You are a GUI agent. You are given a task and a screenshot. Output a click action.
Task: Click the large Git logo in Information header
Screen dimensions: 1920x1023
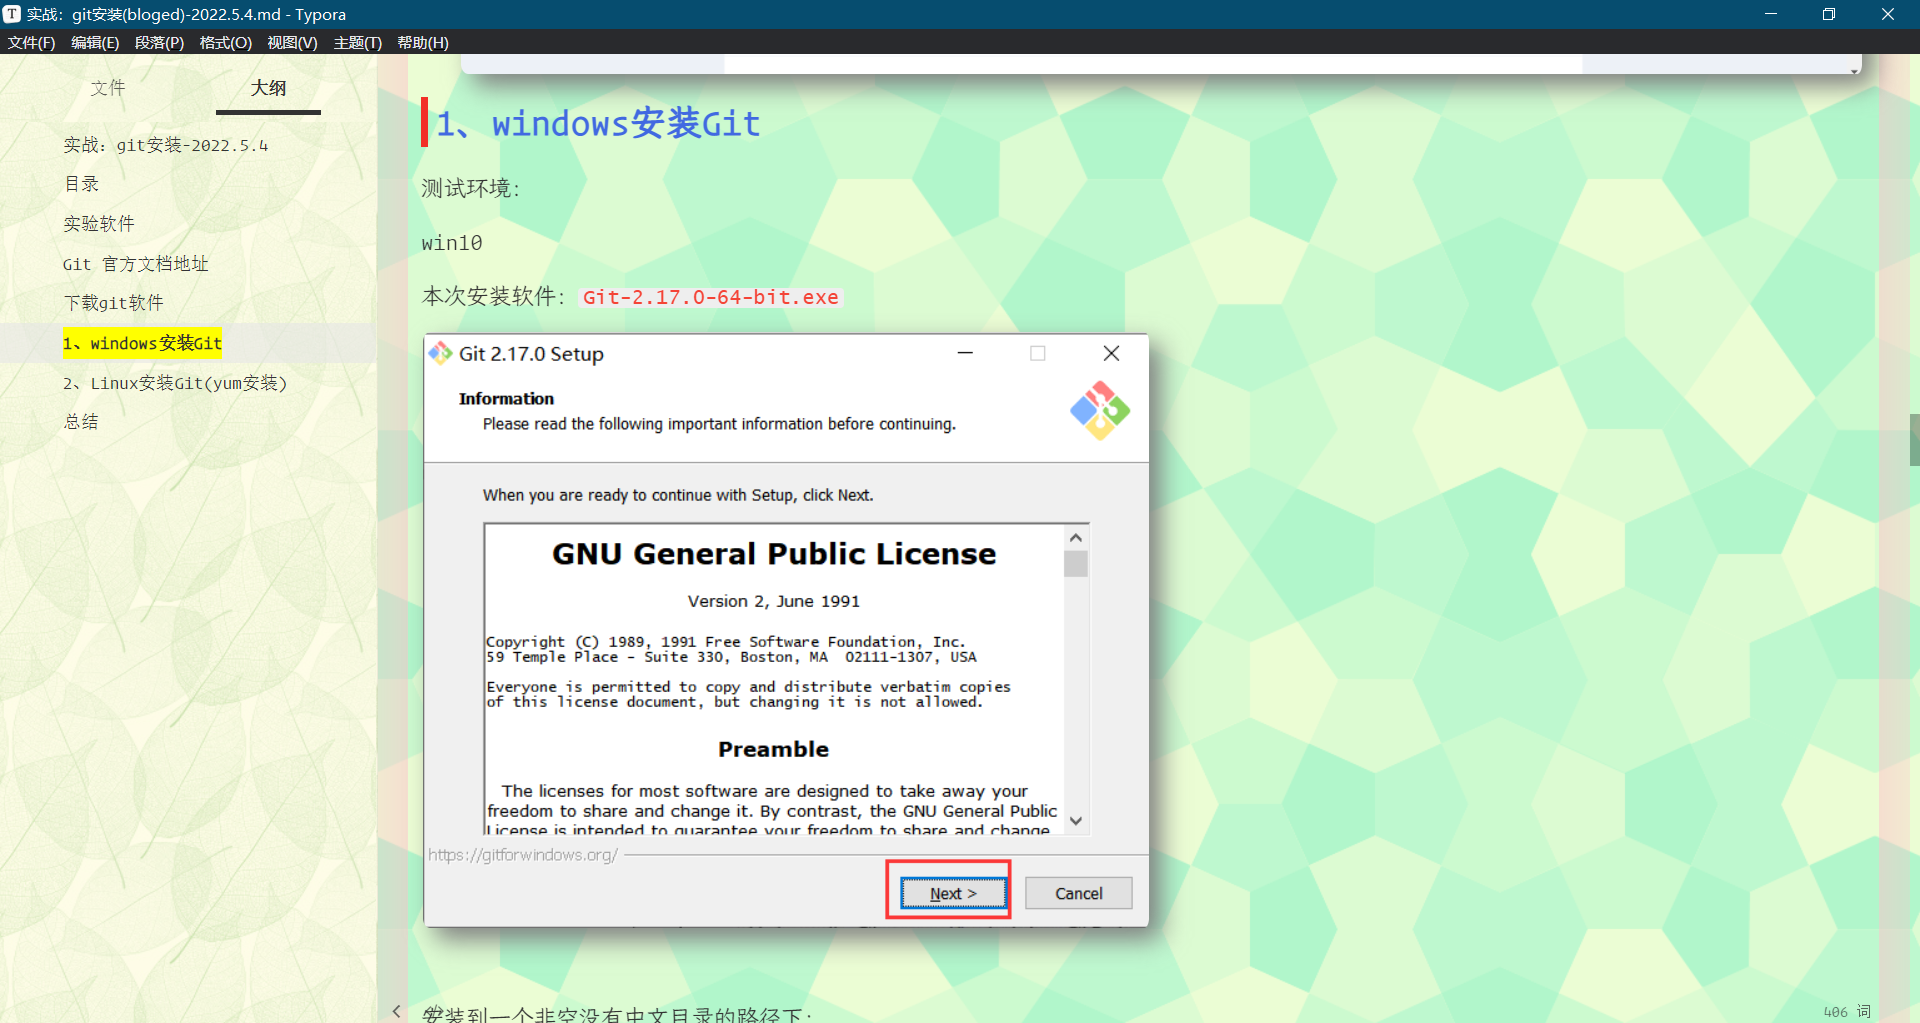coord(1100,410)
